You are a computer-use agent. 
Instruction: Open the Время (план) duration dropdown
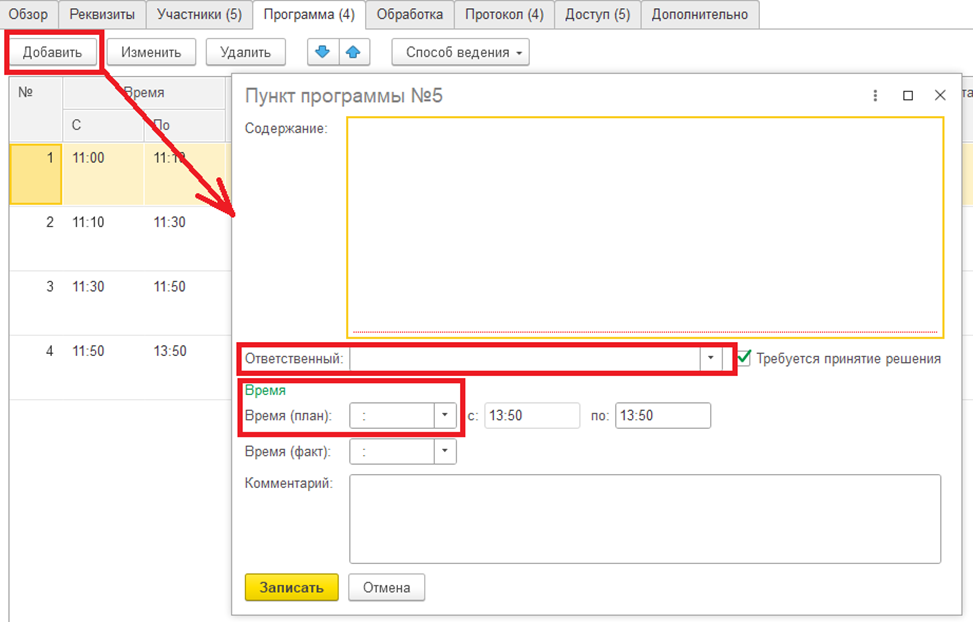click(x=445, y=415)
